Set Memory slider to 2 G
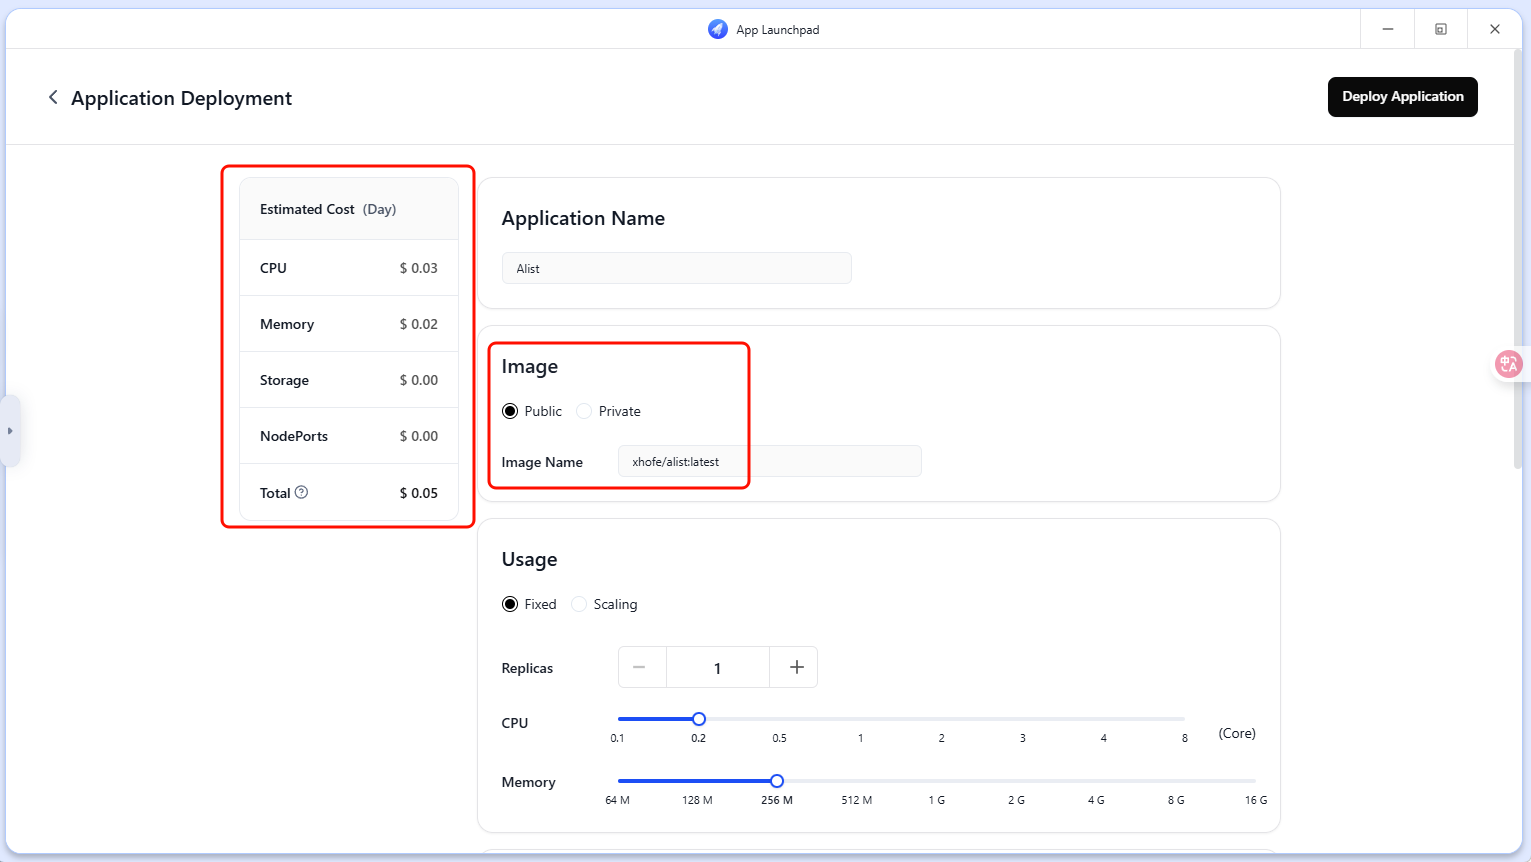 coord(1016,781)
